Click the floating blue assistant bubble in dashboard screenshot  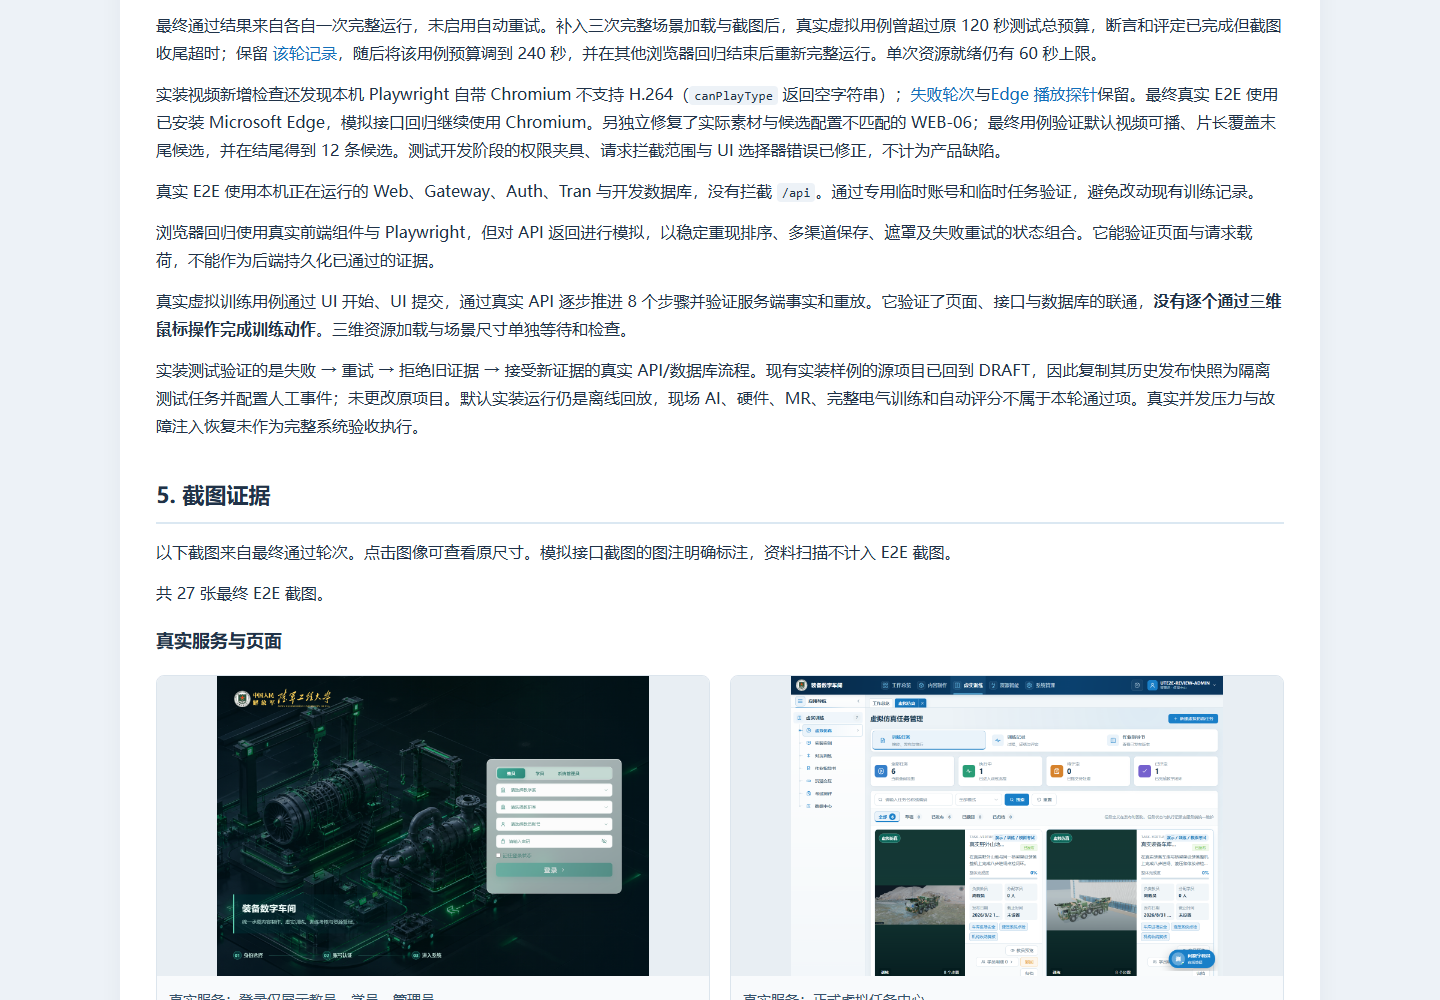click(1192, 958)
